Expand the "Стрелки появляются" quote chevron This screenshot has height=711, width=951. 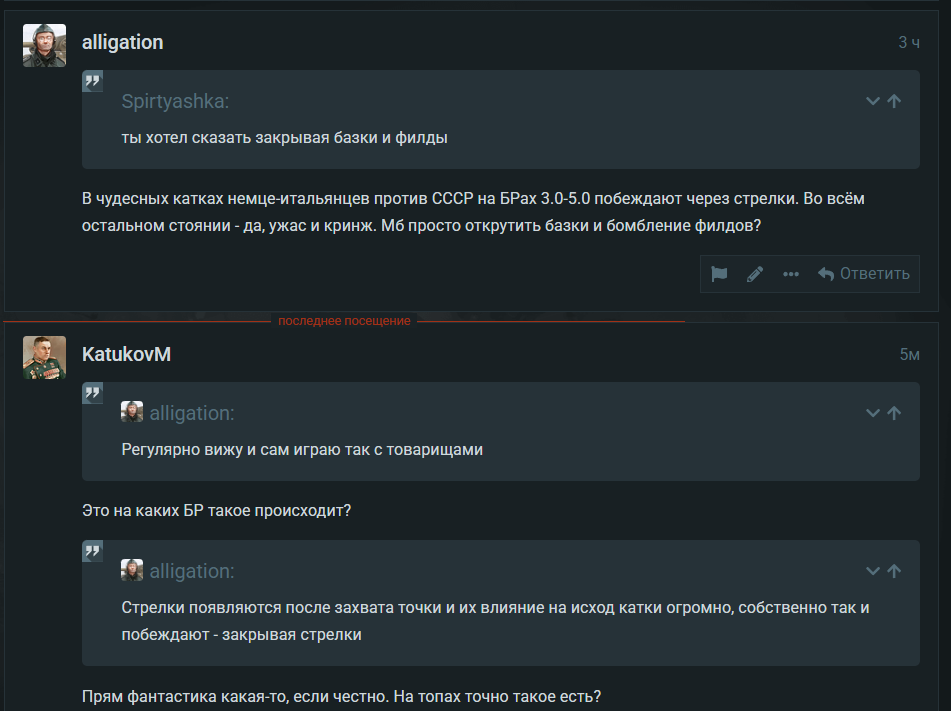point(873,571)
